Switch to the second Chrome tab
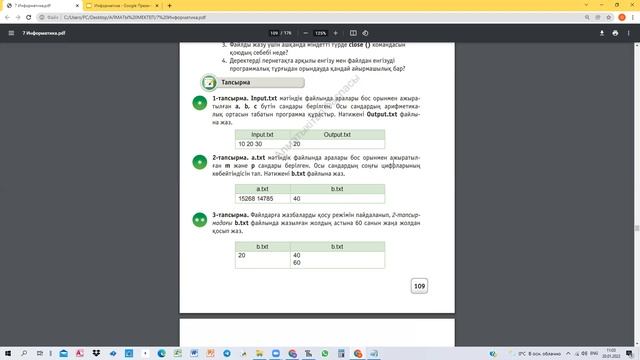Screen dimensions: 640x360 coord(122,6)
